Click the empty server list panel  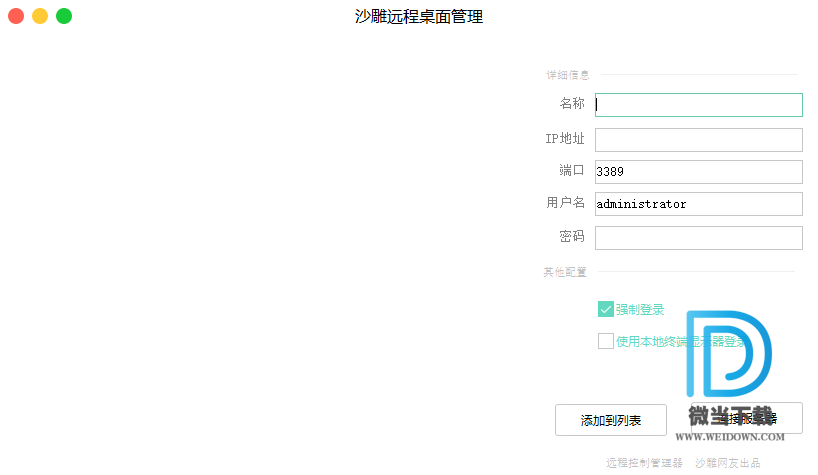tap(260, 250)
